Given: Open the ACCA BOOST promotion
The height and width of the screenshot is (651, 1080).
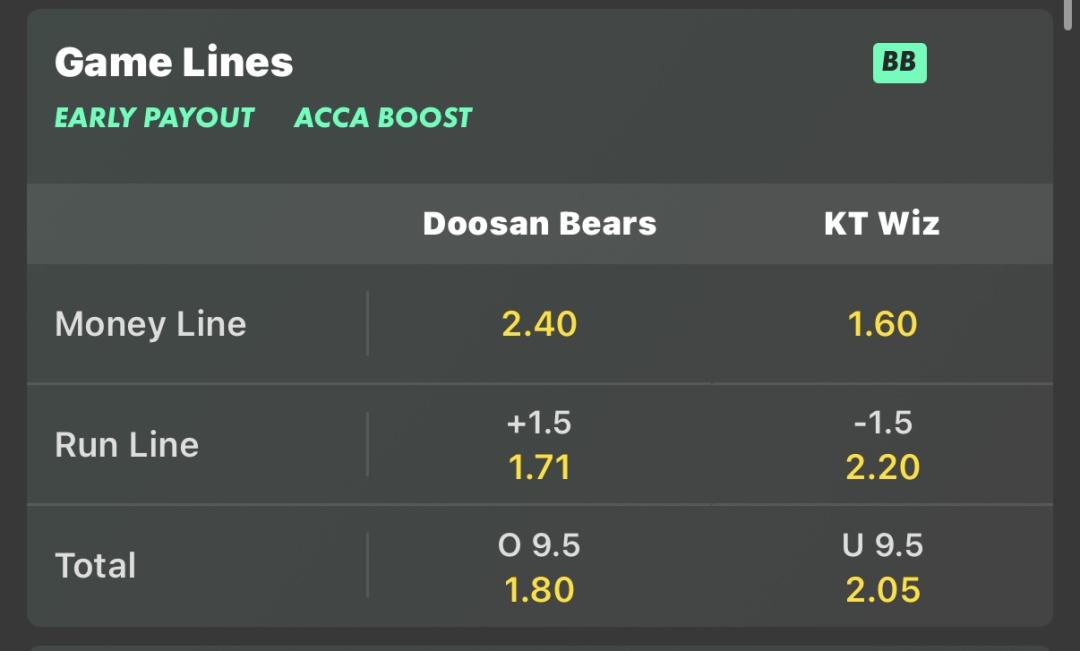Looking at the screenshot, I should click(383, 118).
